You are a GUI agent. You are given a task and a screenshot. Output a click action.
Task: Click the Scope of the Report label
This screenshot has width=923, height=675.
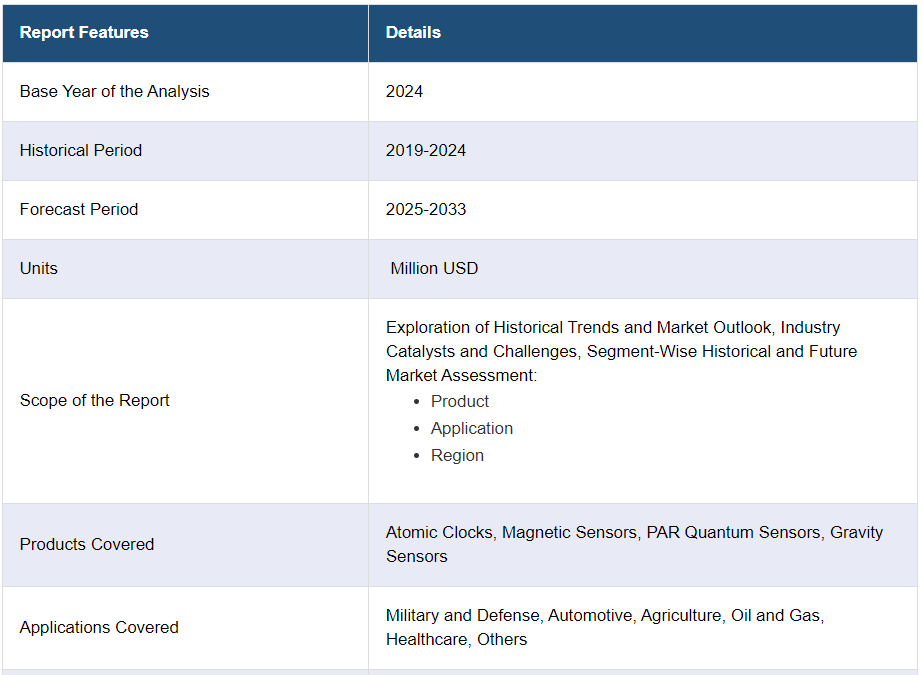[95, 400]
